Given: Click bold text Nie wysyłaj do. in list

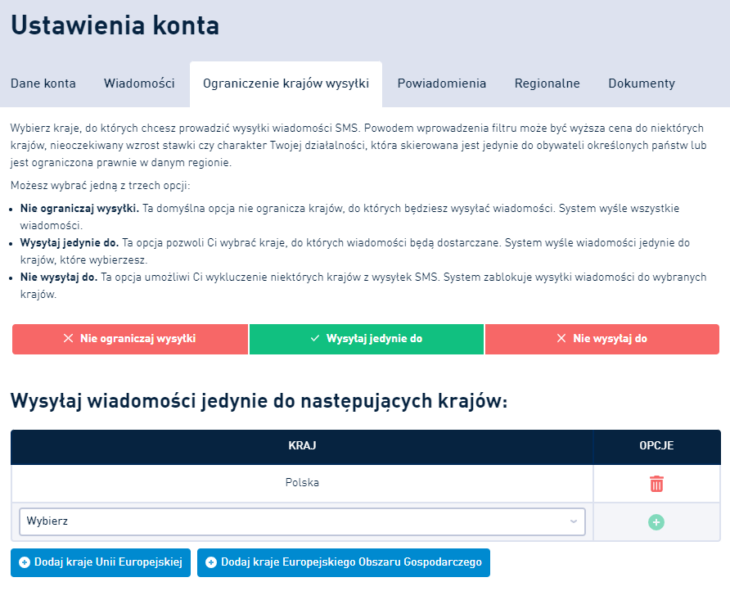Looking at the screenshot, I should [x=59, y=278].
